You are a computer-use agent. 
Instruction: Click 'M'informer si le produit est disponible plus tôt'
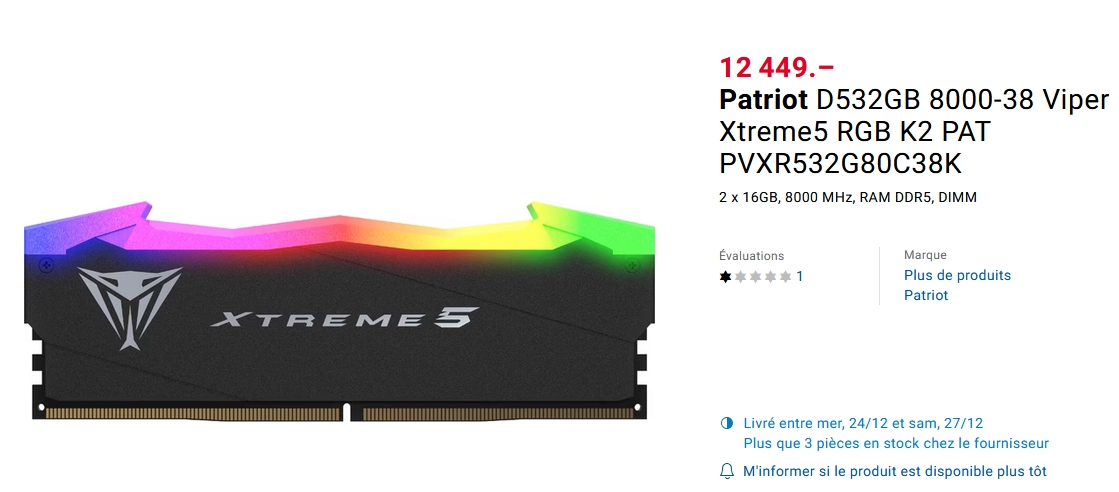pos(895,471)
